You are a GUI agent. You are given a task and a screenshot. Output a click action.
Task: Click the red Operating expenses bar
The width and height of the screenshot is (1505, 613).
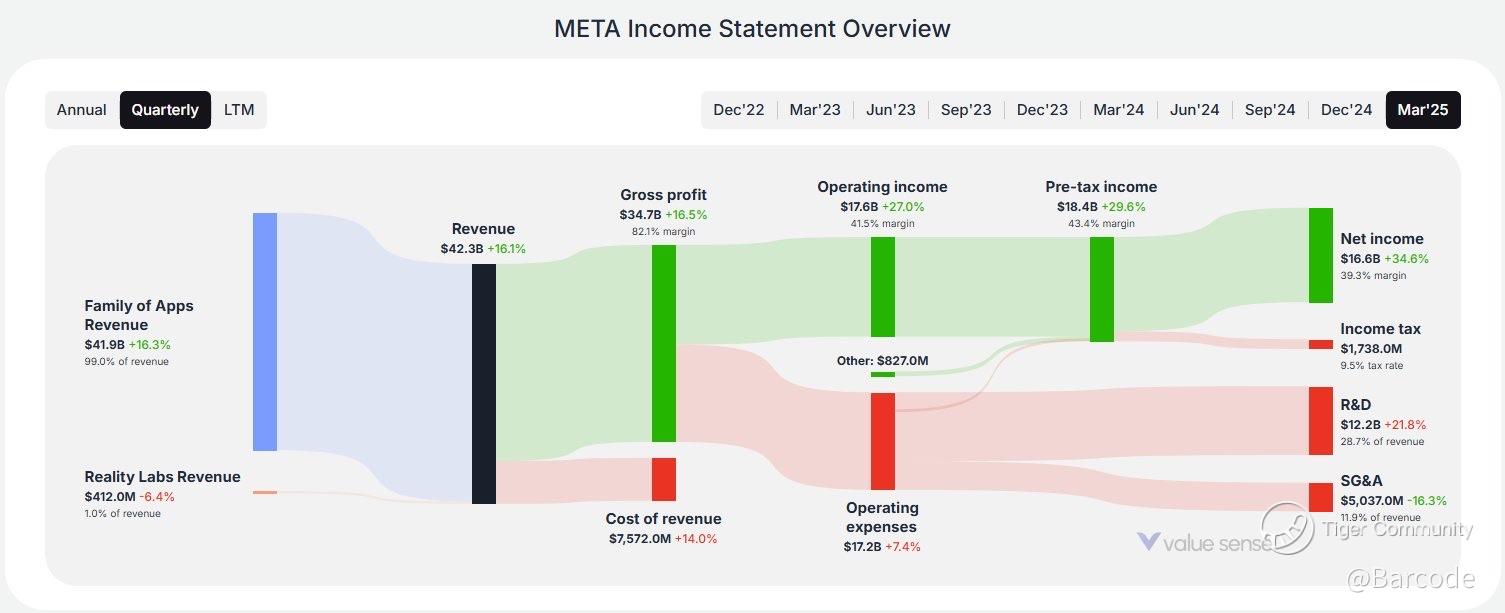pos(883,440)
